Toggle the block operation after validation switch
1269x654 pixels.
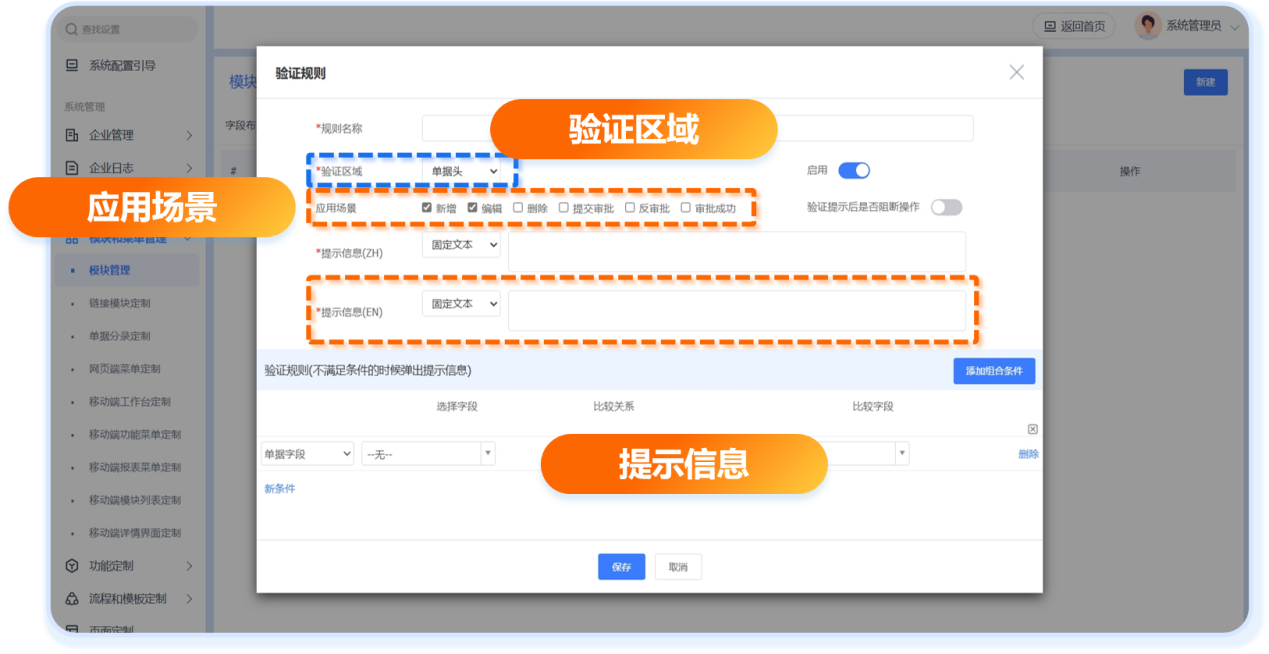pyautogui.click(x=946, y=207)
